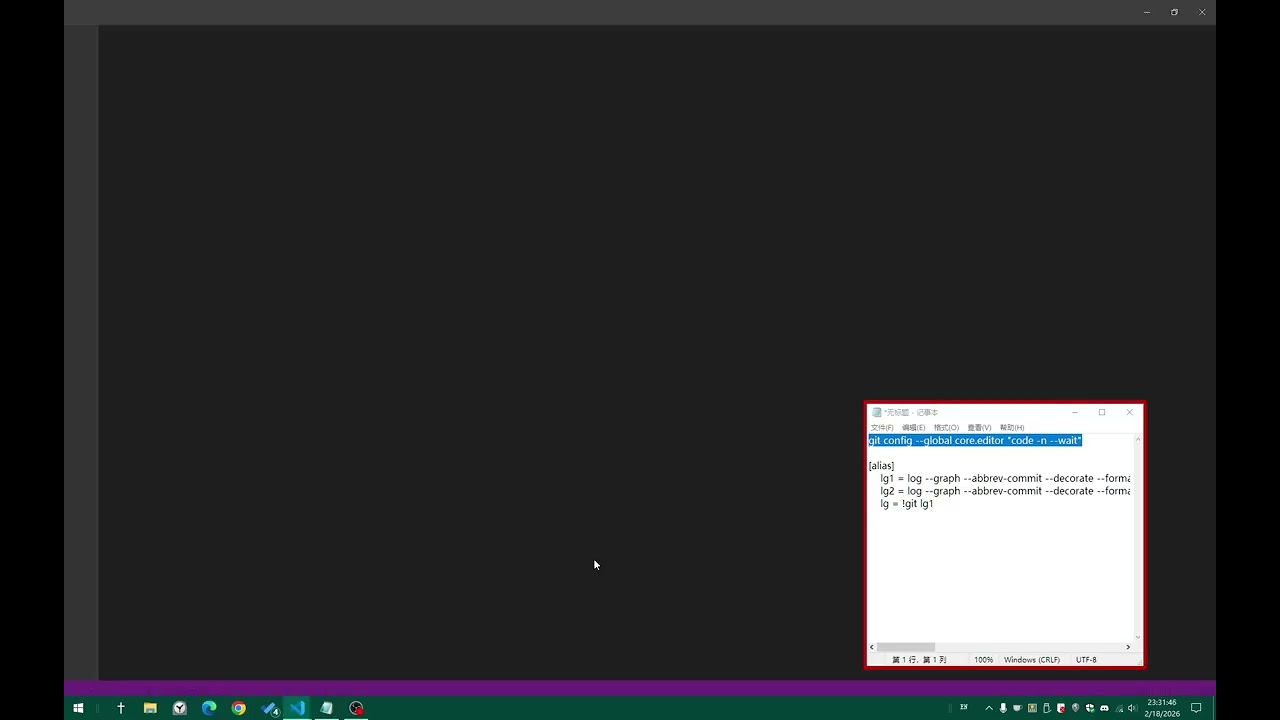
Task: Restore down the main dark window
Action: pos(1174,12)
